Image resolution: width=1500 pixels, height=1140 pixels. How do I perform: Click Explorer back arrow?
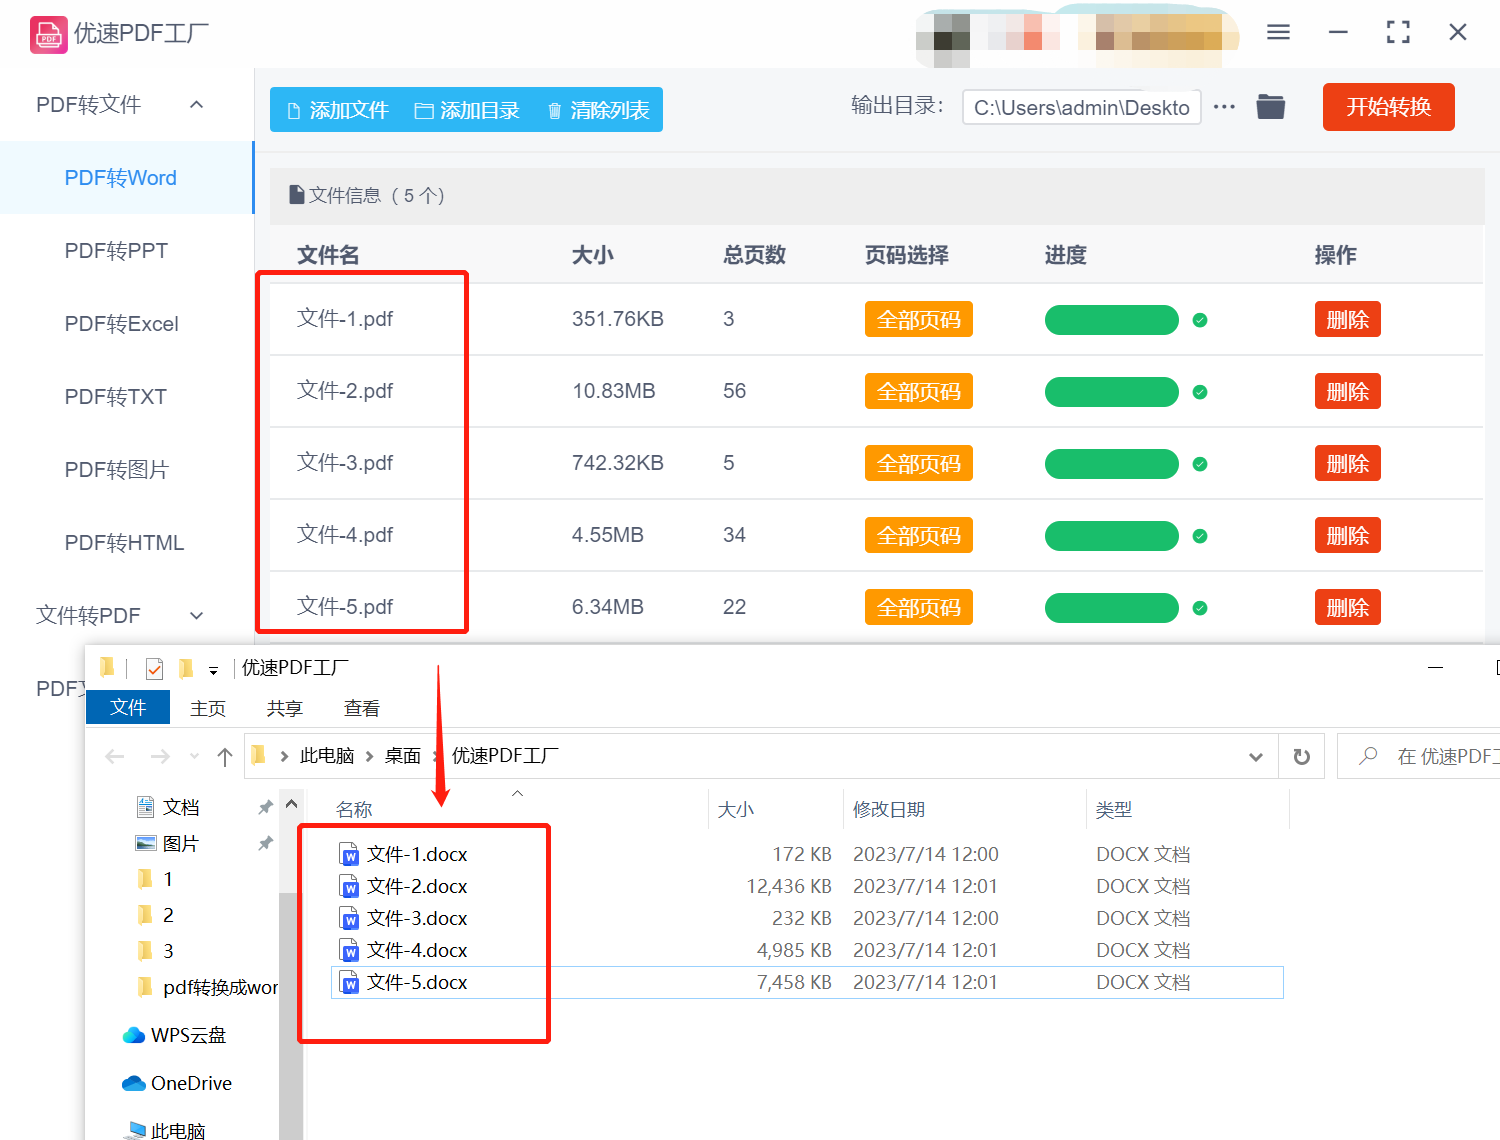tap(115, 757)
